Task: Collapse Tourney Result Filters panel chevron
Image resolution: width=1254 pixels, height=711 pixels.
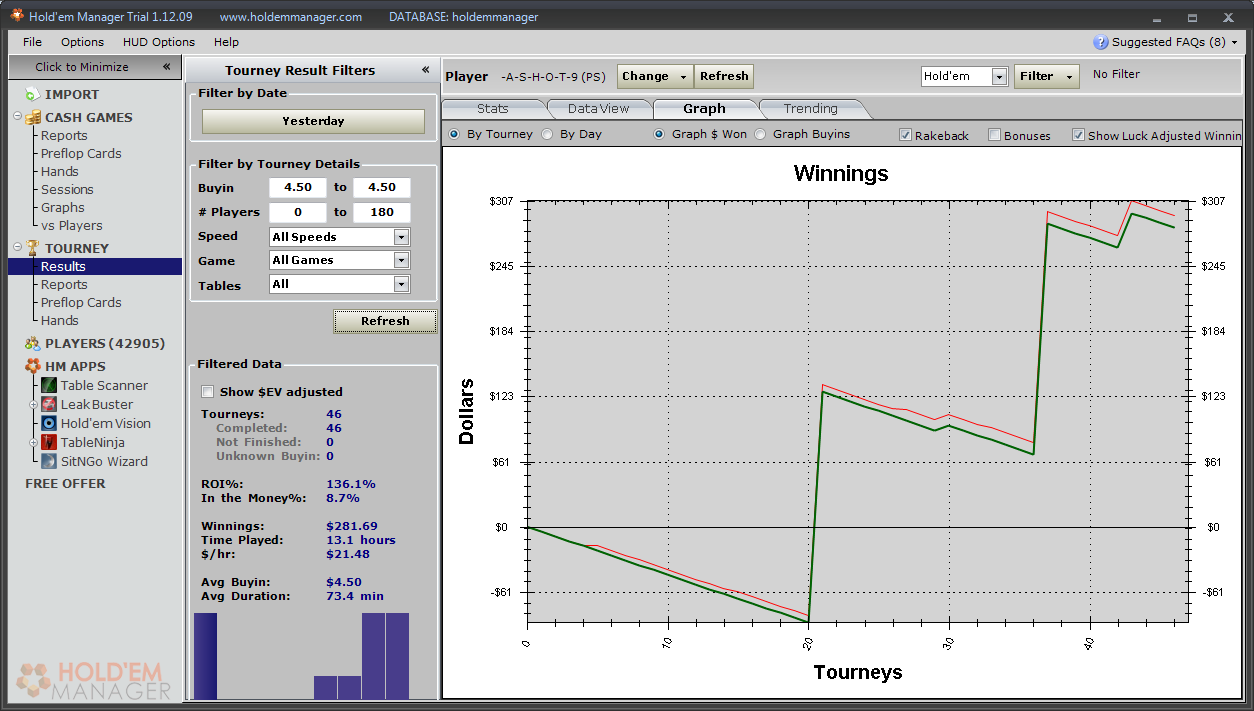Action: 425,70
